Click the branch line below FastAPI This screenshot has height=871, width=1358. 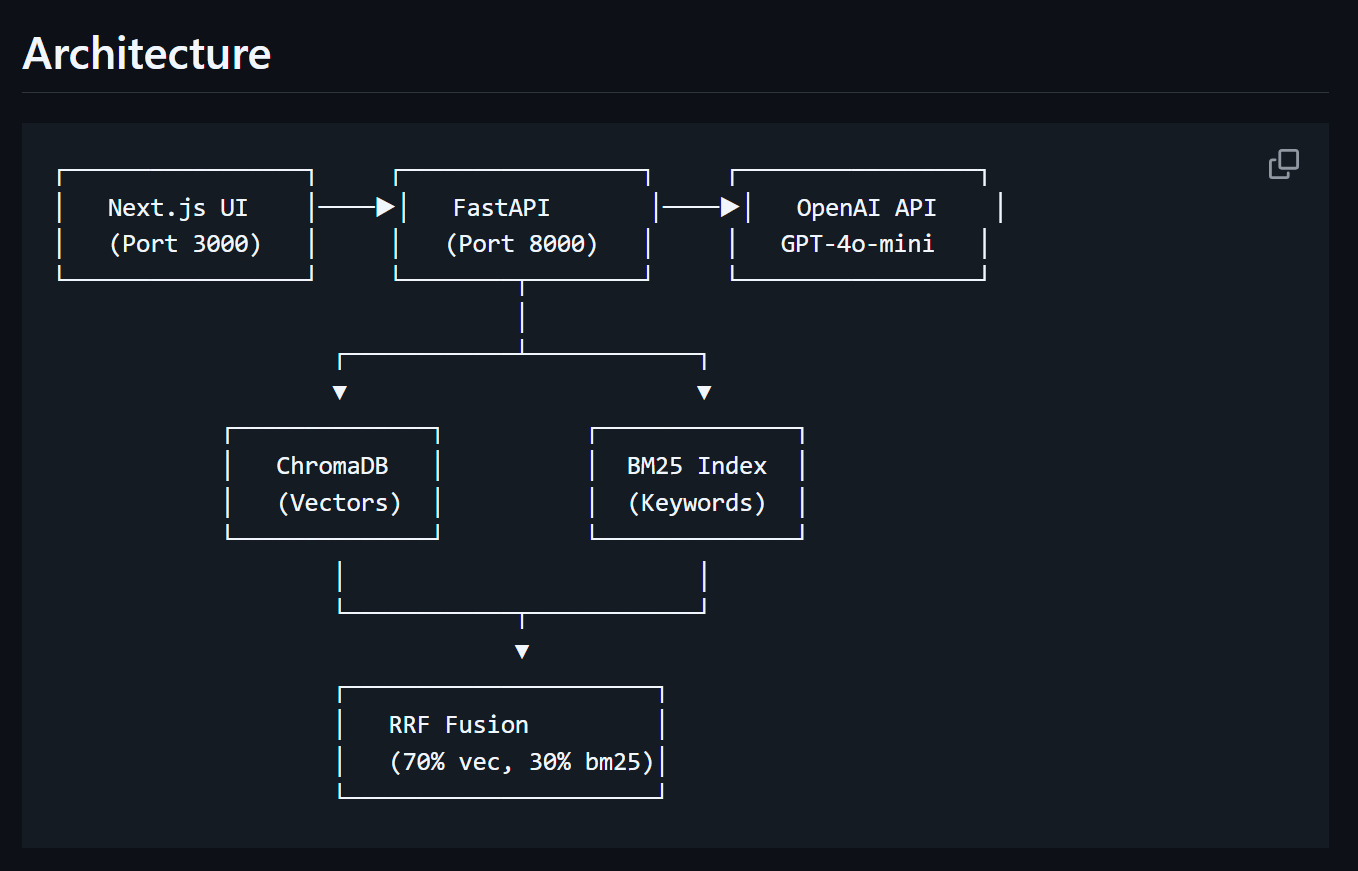click(x=521, y=320)
